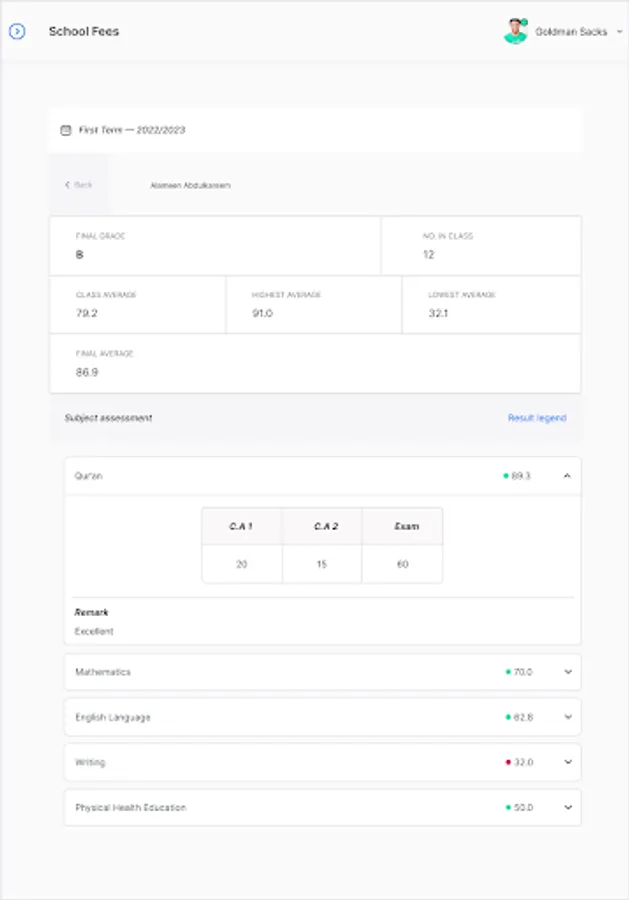Collapse the Qur'an subject section
The image size is (629, 900).
567,476
